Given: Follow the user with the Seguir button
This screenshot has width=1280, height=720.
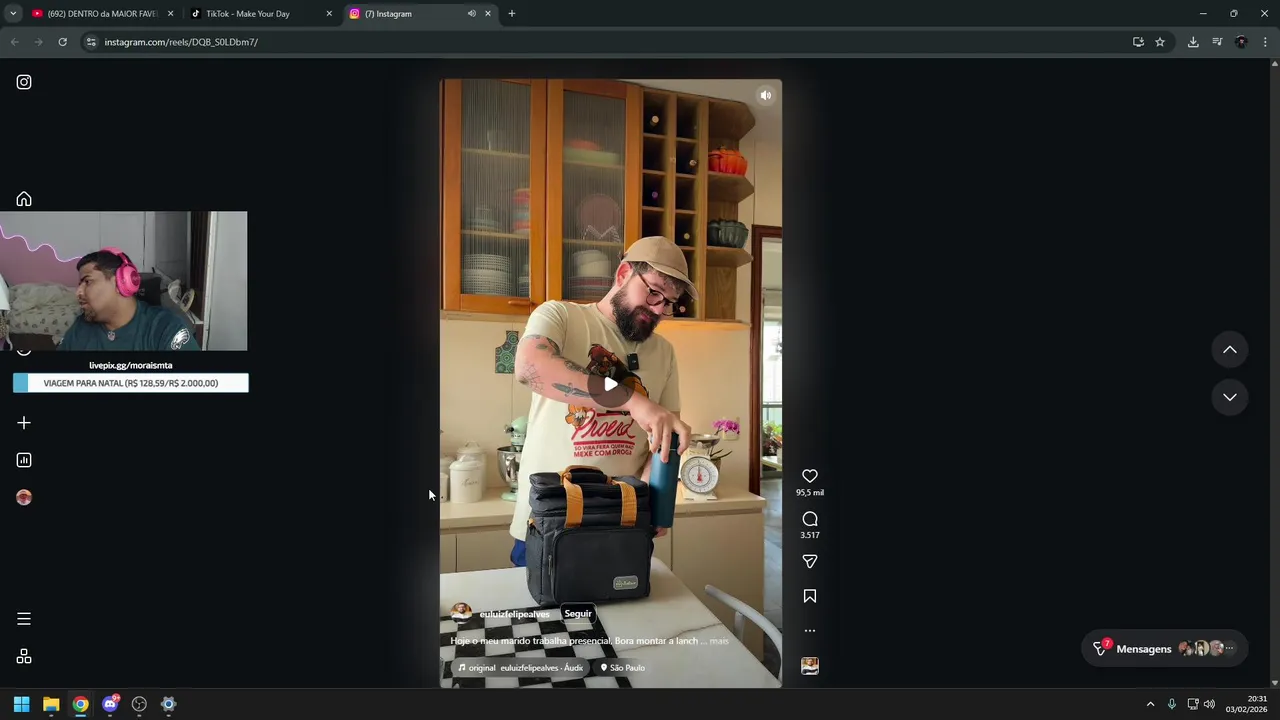Looking at the screenshot, I should coord(578,614).
